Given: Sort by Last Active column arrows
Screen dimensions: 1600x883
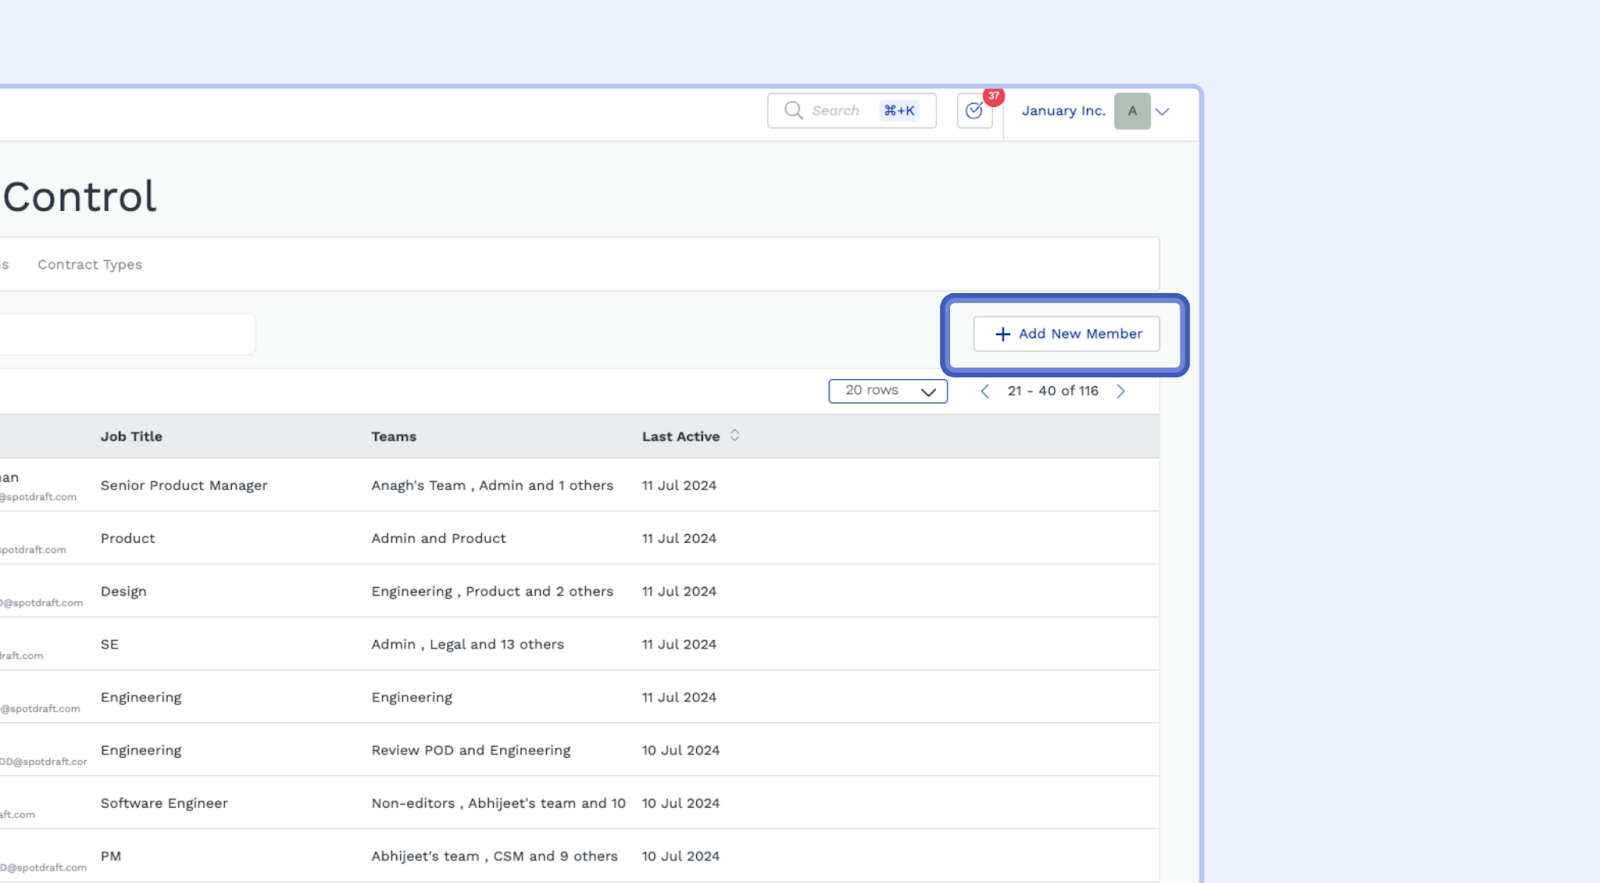Looking at the screenshot, I should 735,436.
